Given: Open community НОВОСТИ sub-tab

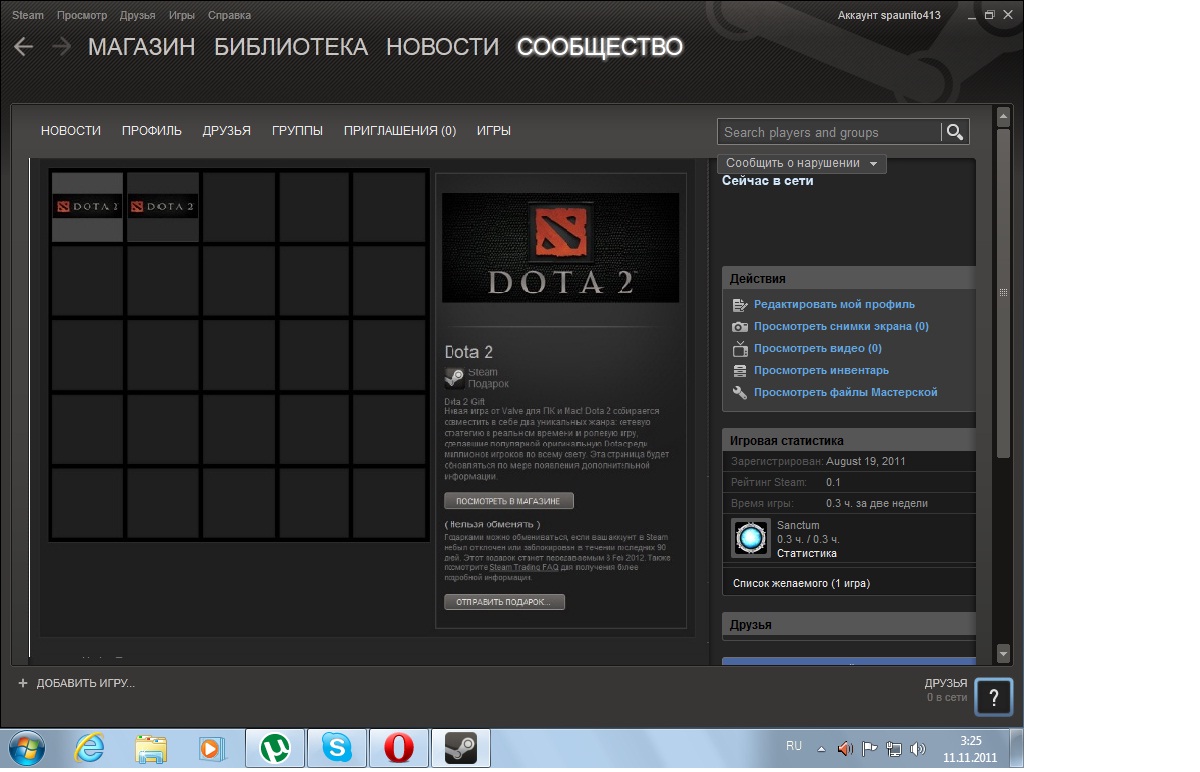Looking at the screenshot, I should click(71, 131).
